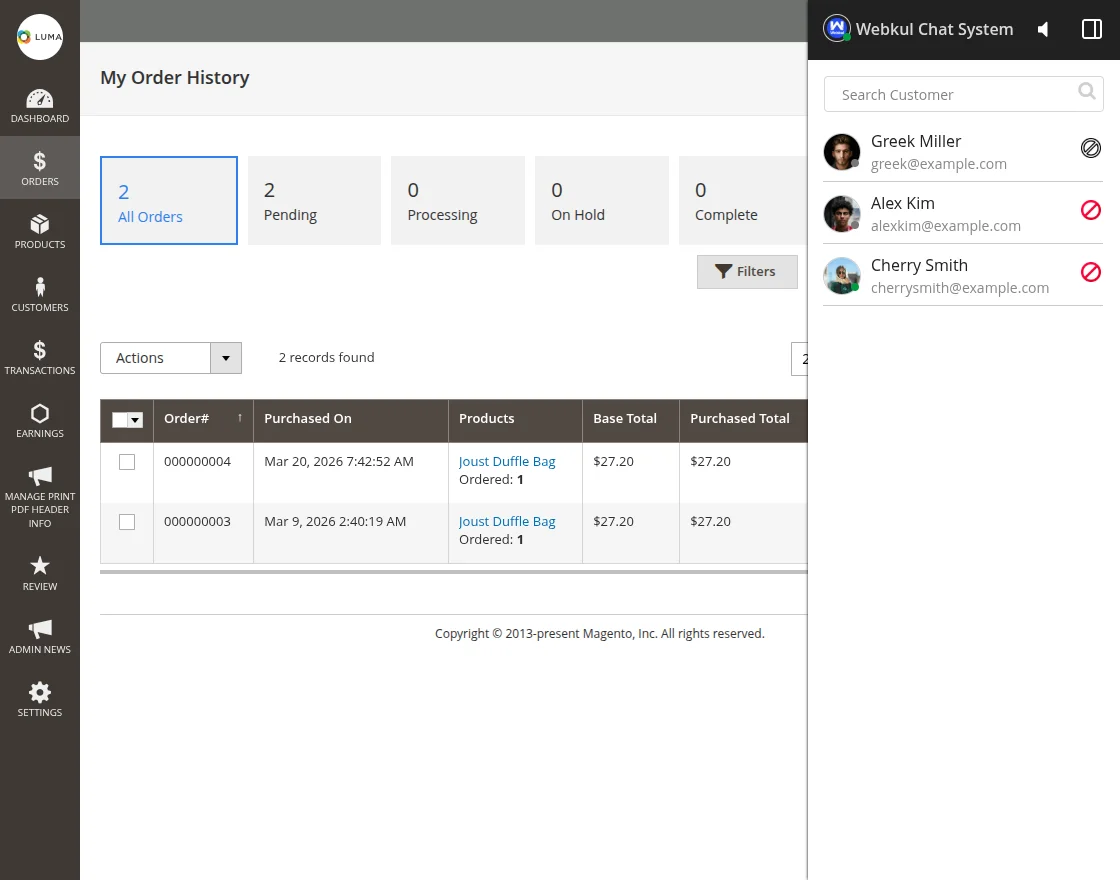Image resolution: width=1120 pixels, height=880 pixels.
Task: Toggle block status for Alex Kim
Action: tap(1091, 210)
